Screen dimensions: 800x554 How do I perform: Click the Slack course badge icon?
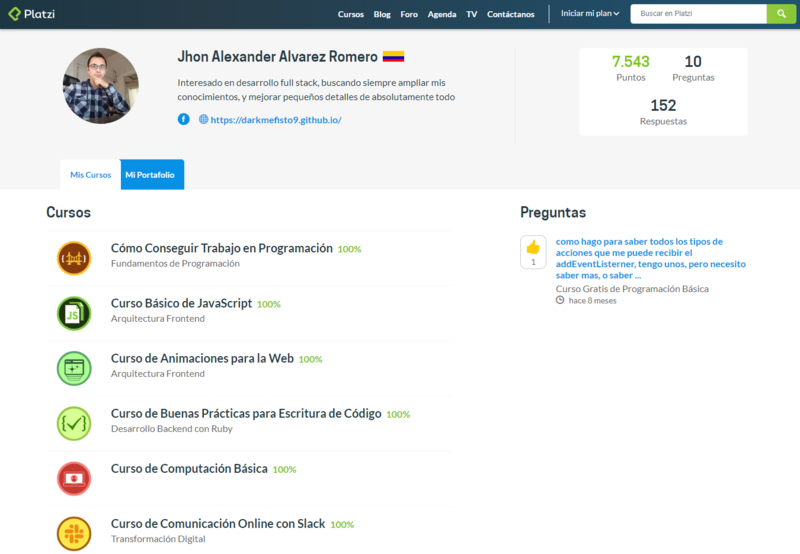(74, 534)
